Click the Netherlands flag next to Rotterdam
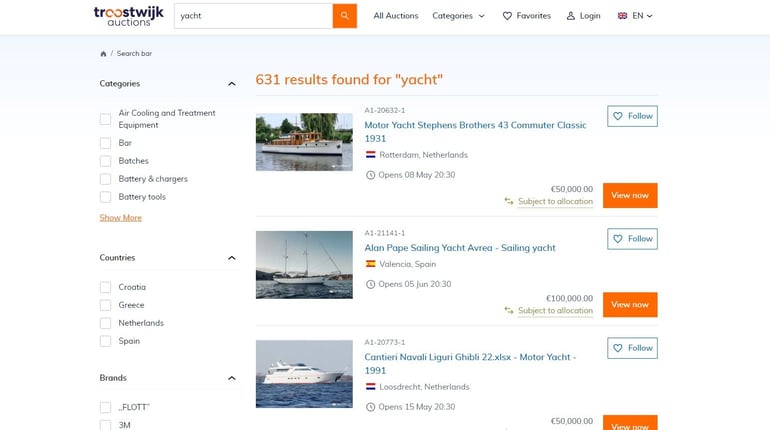 pyautogui.click(x=371, y=155)
